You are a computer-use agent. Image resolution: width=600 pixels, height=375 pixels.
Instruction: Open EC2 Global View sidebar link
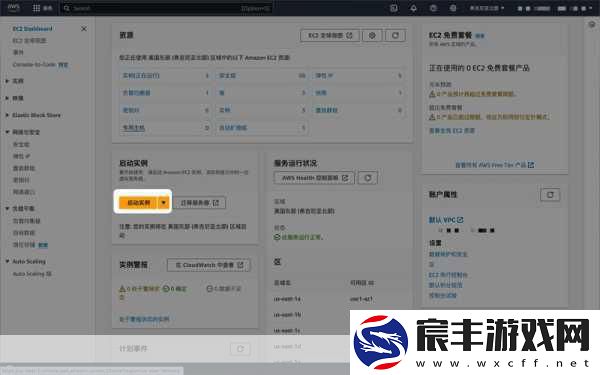pos(29,41)
